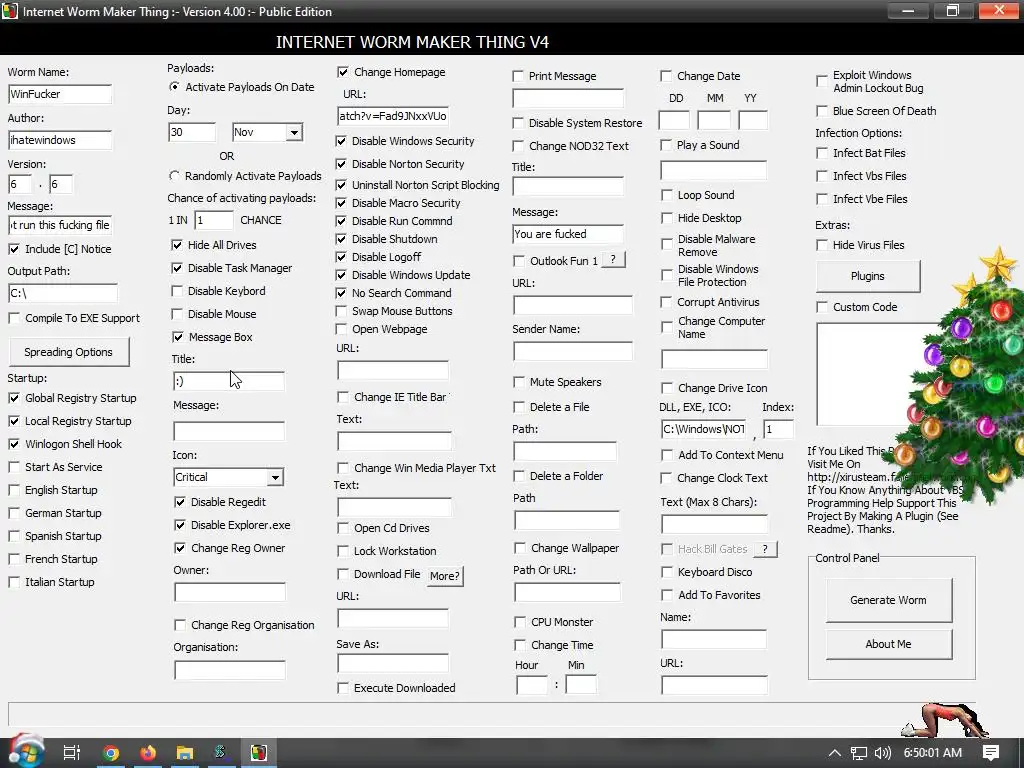Focus the drive icon Index field
The width and height of the screenshot is (1024, 768).
click(x=778, y=429)
